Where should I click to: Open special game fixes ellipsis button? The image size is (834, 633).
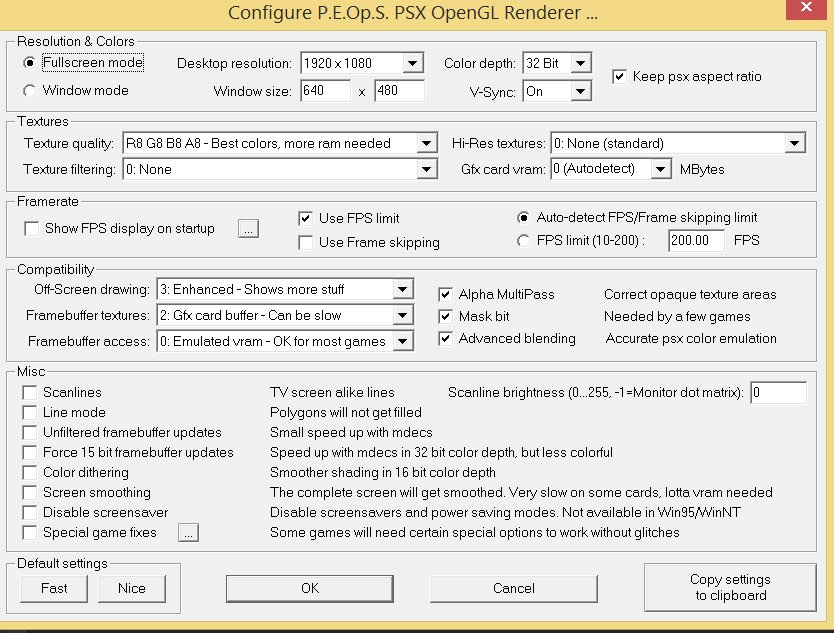pyautogui.click(x=188, y=532)
